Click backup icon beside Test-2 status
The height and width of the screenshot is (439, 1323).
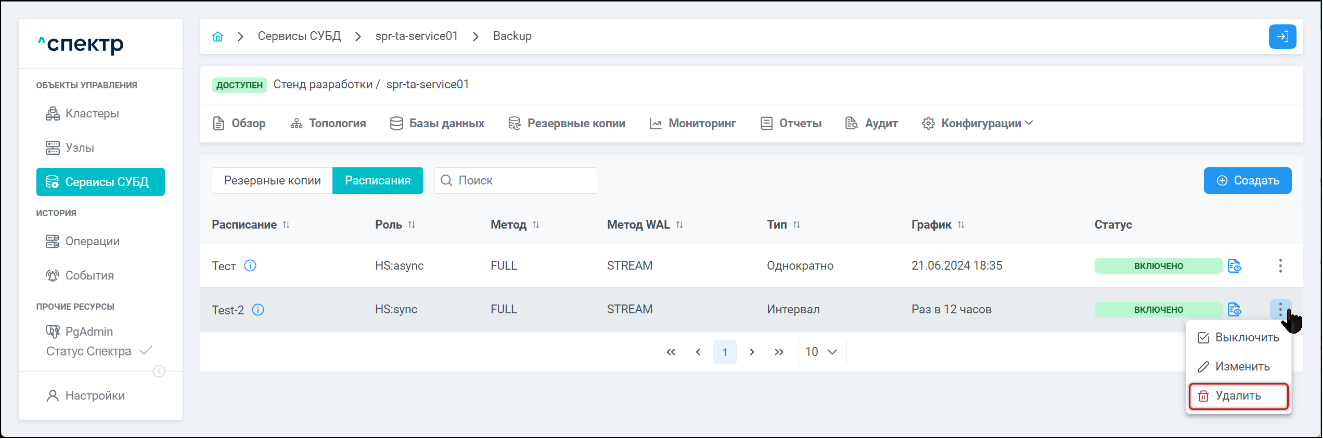pos(1235,309)
